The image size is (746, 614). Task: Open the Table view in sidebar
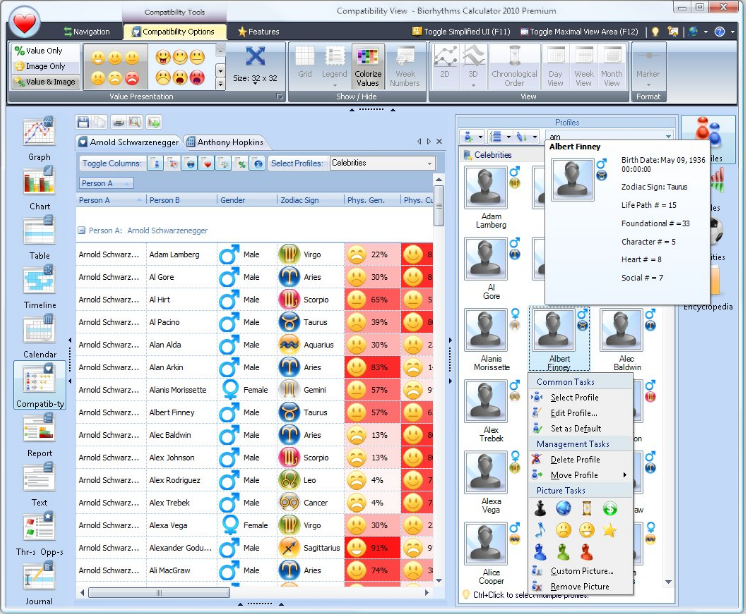pos(39,237)
